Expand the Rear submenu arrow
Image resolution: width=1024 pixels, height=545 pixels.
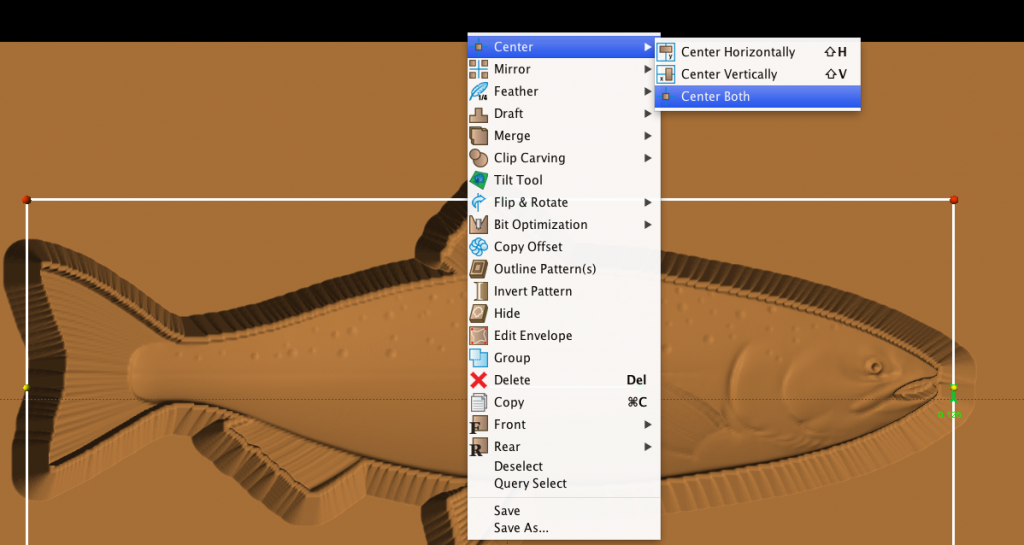[647, 446]
